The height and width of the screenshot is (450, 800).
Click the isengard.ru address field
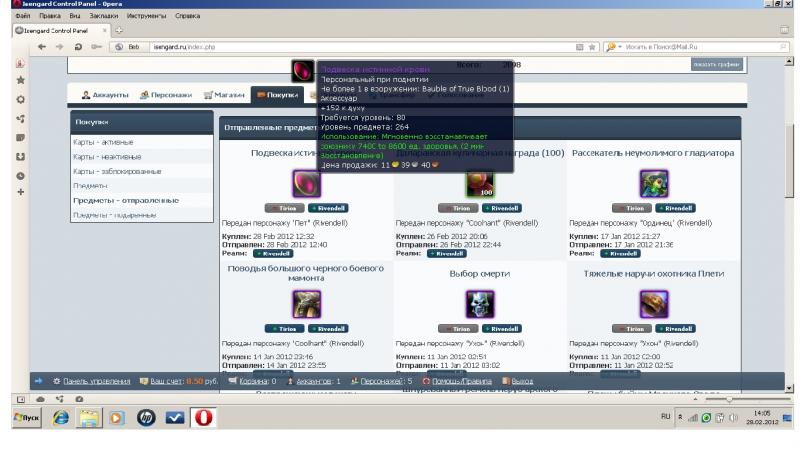click(x=362, y=47)
